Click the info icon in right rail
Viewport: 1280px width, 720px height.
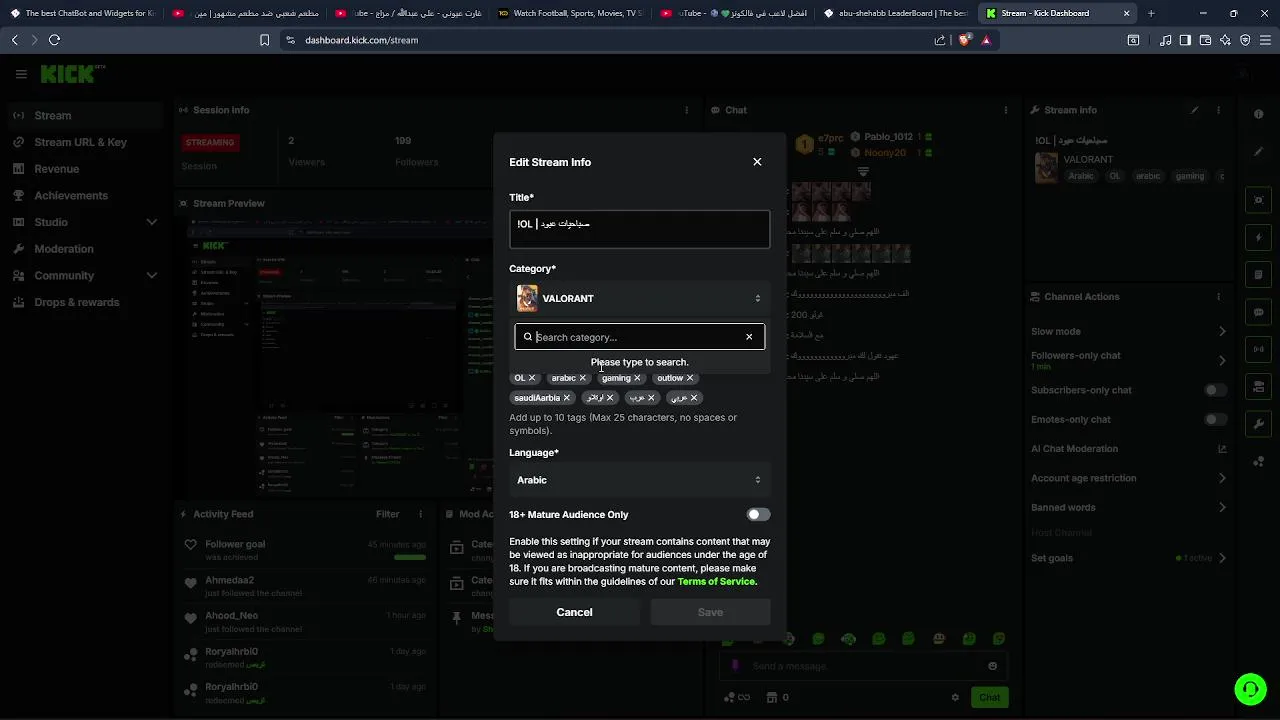(x=1259, y=114)
